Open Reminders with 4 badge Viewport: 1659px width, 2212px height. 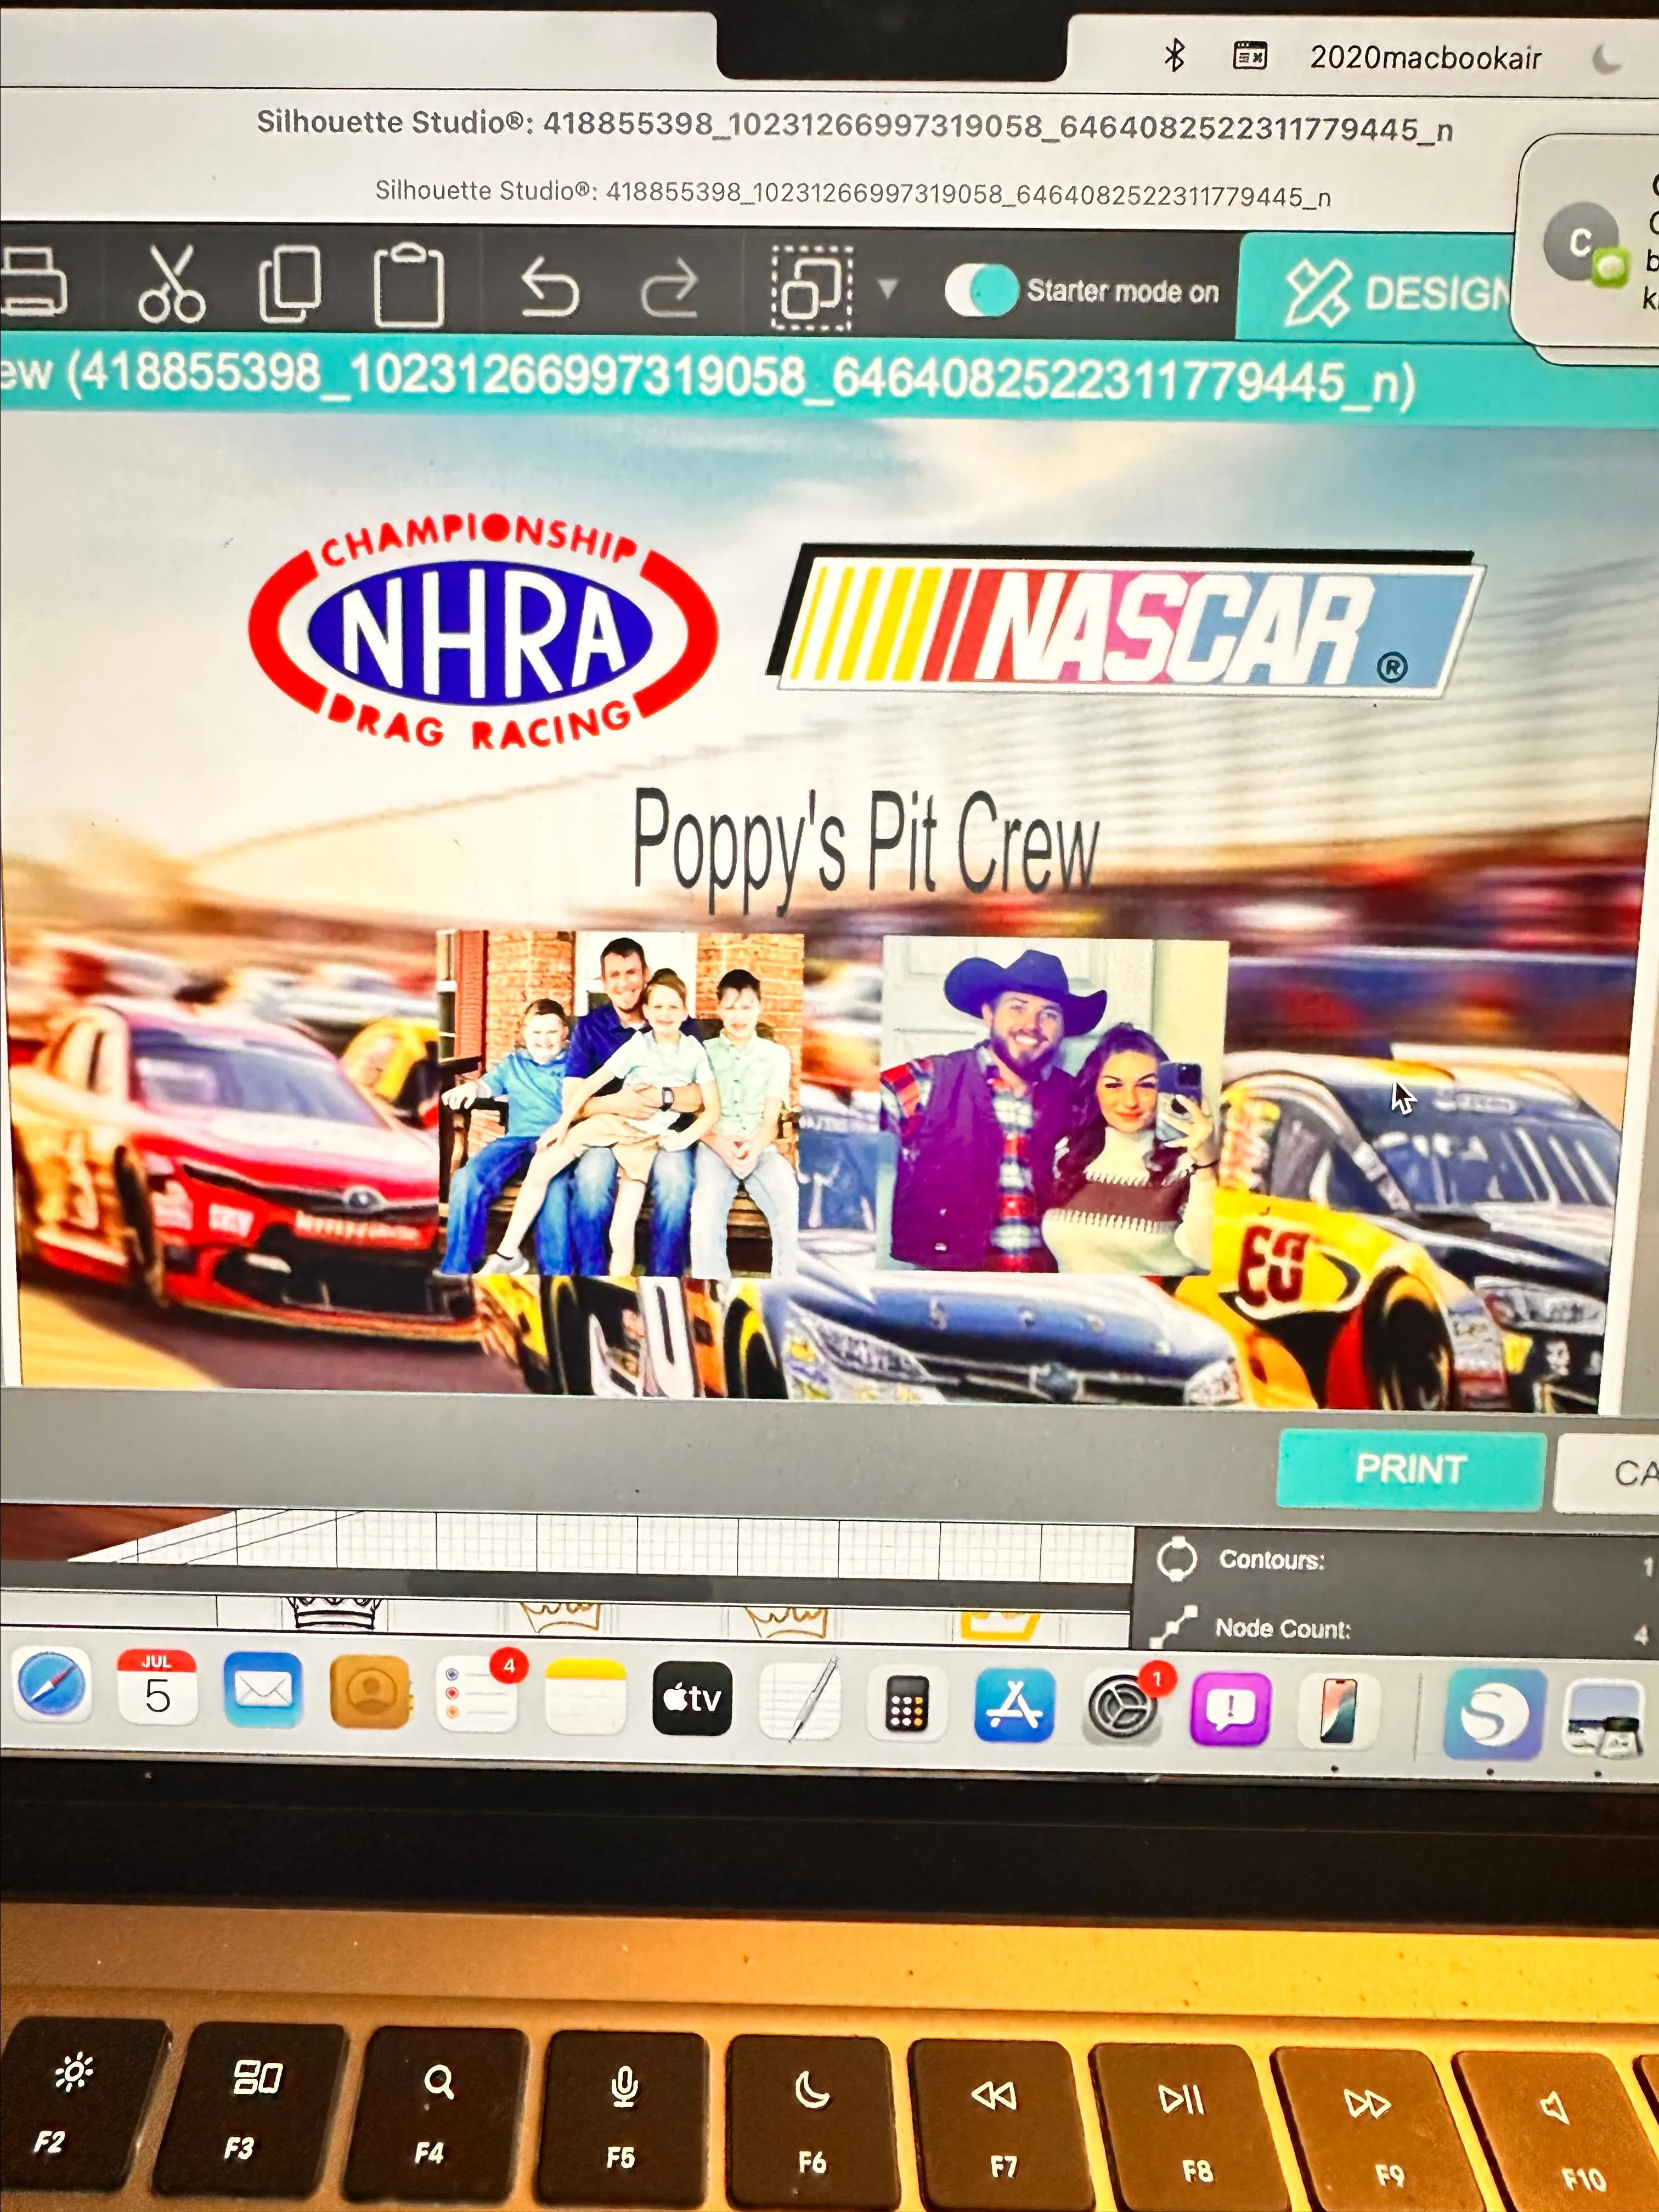(478, 1693)
